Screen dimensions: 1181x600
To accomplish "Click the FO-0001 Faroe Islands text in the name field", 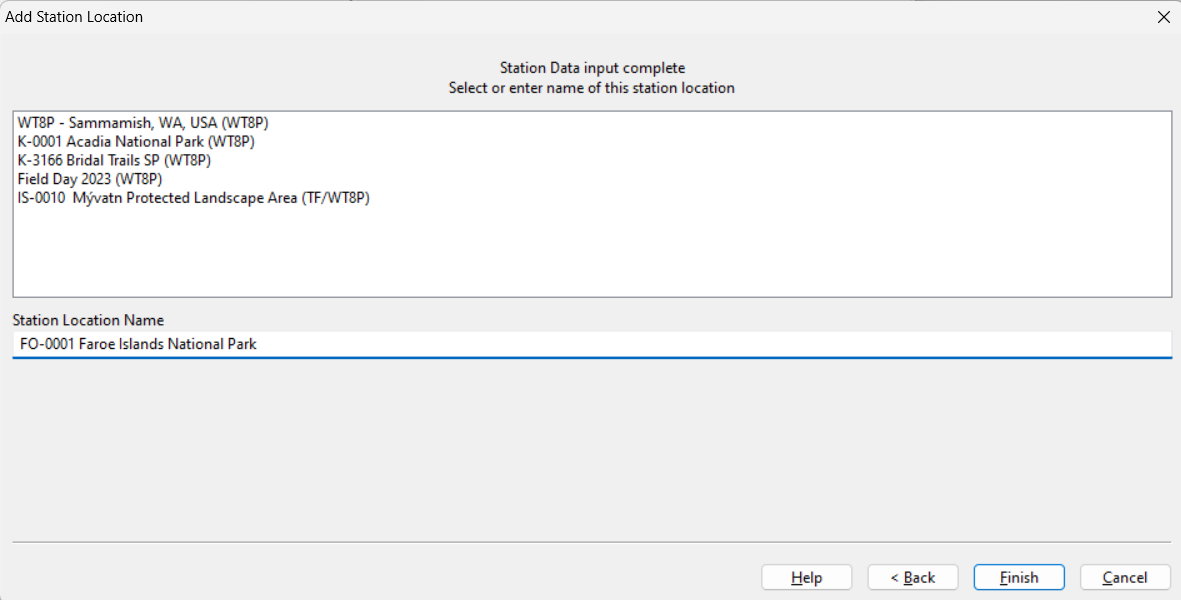I will pos(138,345).
